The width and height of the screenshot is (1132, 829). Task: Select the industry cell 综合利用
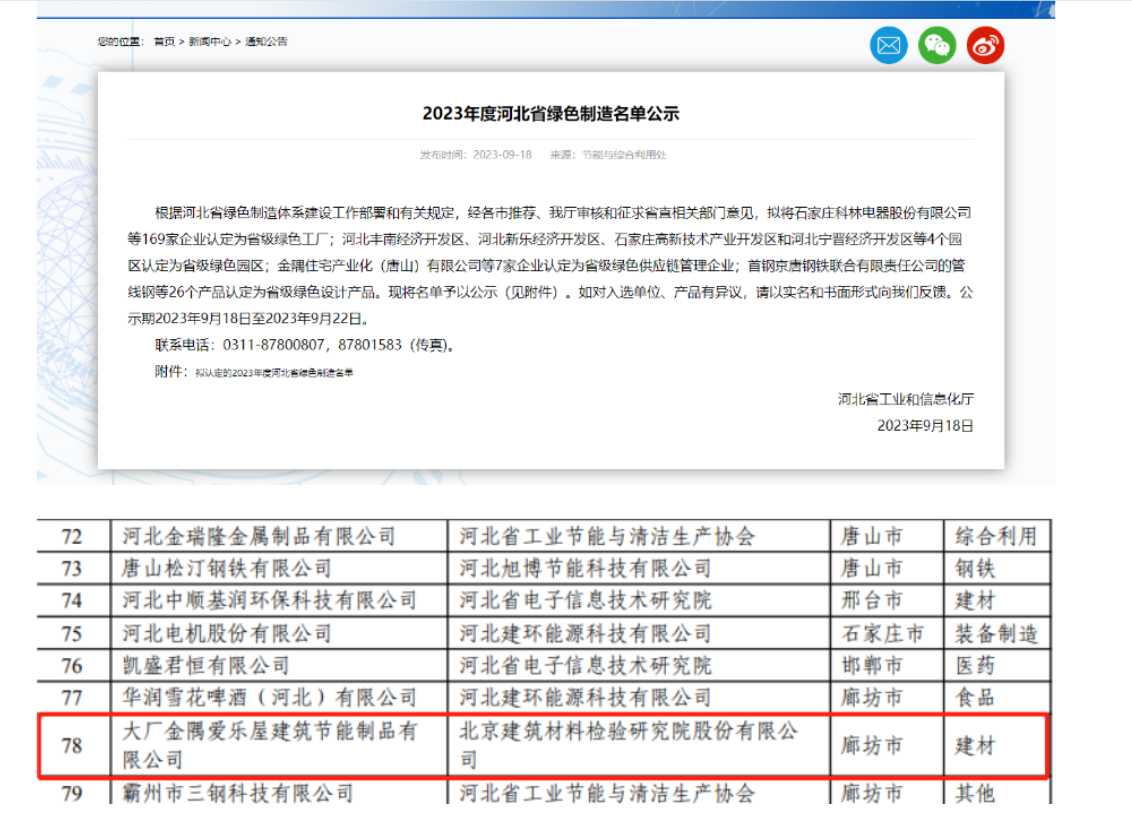[x=997, y=537]
